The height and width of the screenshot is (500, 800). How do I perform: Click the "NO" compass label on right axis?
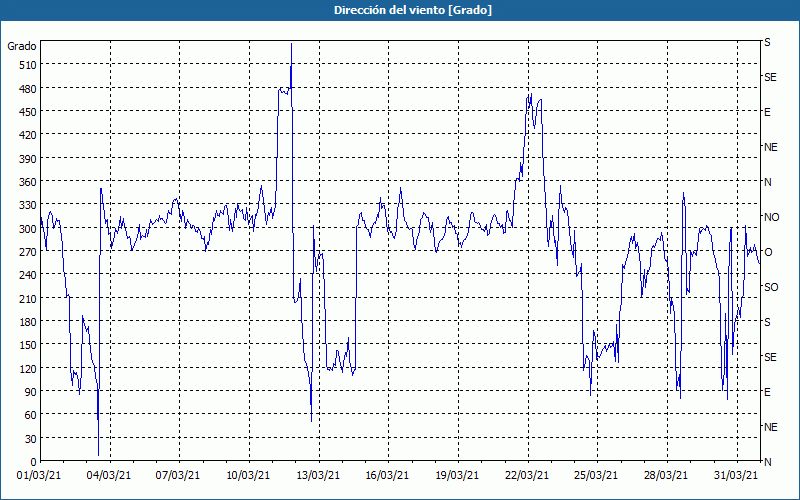pos(772,217)
